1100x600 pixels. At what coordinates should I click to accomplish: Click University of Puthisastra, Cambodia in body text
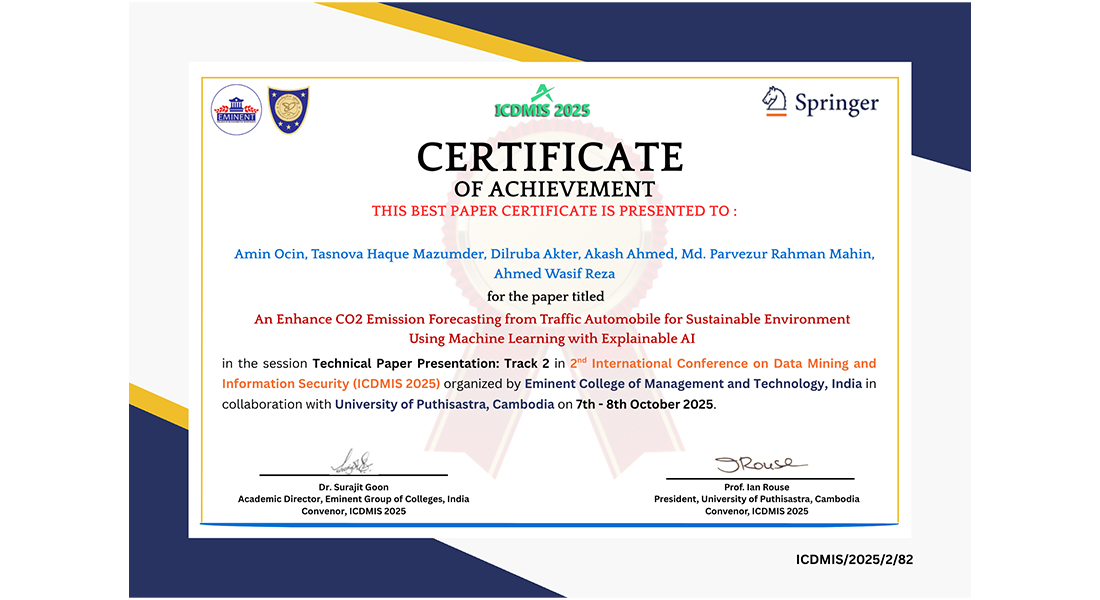444,405
